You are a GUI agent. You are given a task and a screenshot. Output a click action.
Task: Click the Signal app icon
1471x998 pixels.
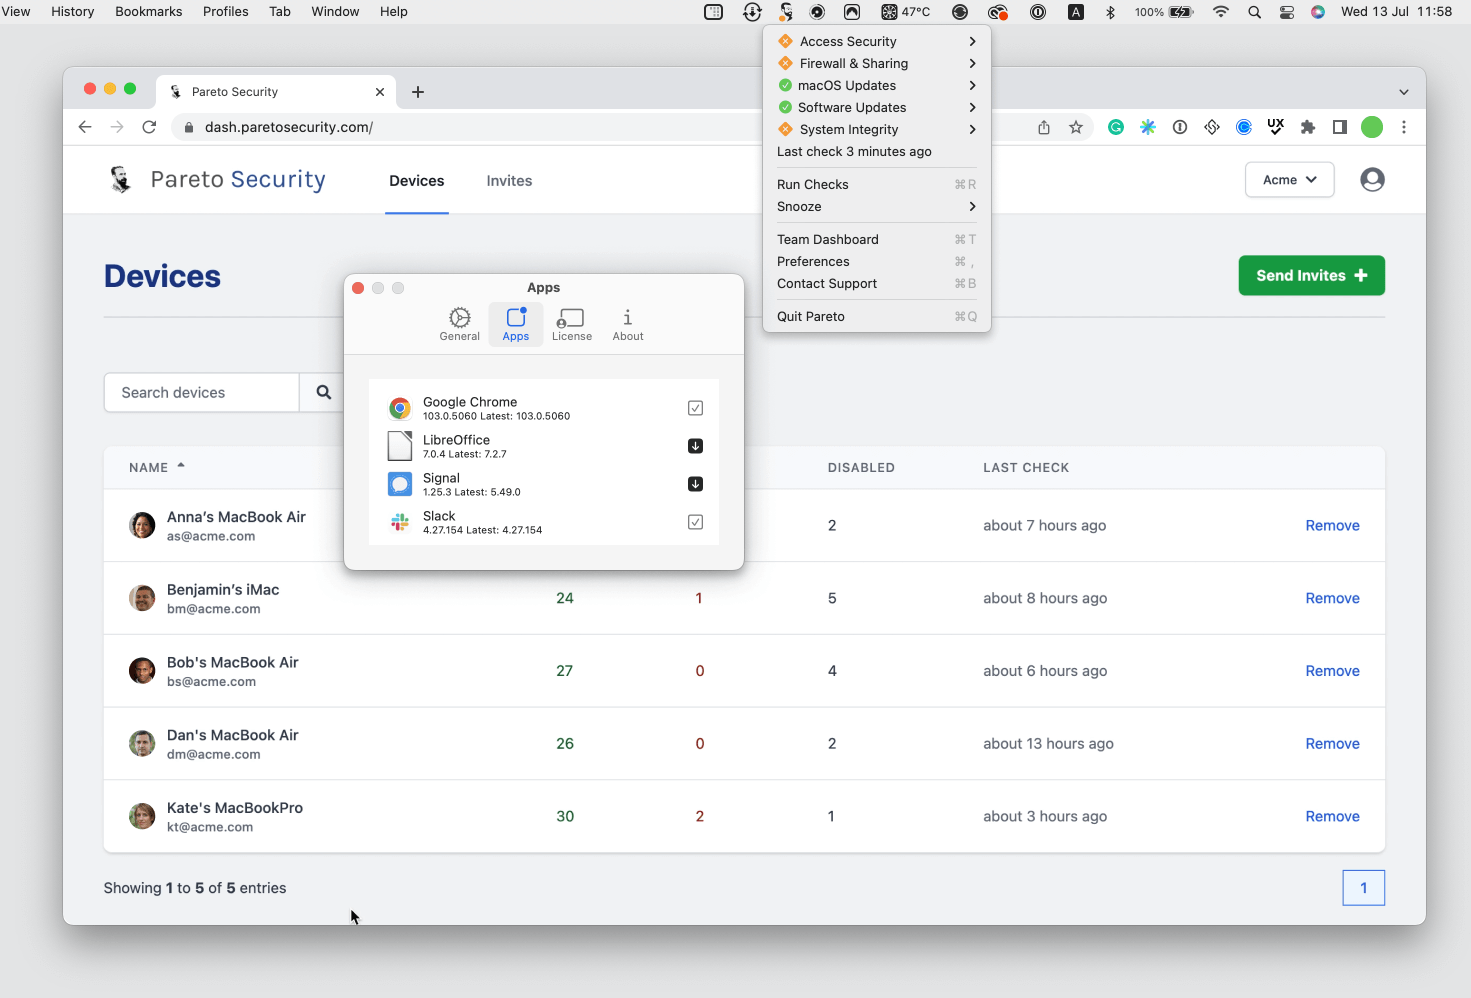coord(400,484)
